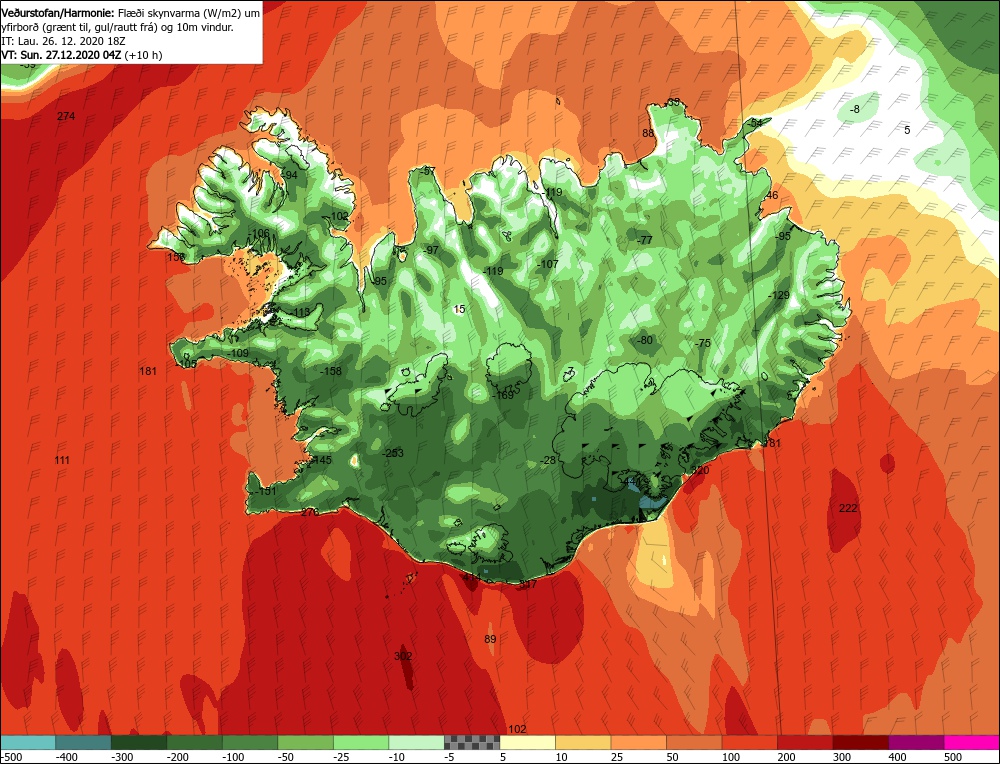This screenshot has width=1000, height=764.
Task: Click the value 274 over the northwest sea
Action: coord(66,116)
